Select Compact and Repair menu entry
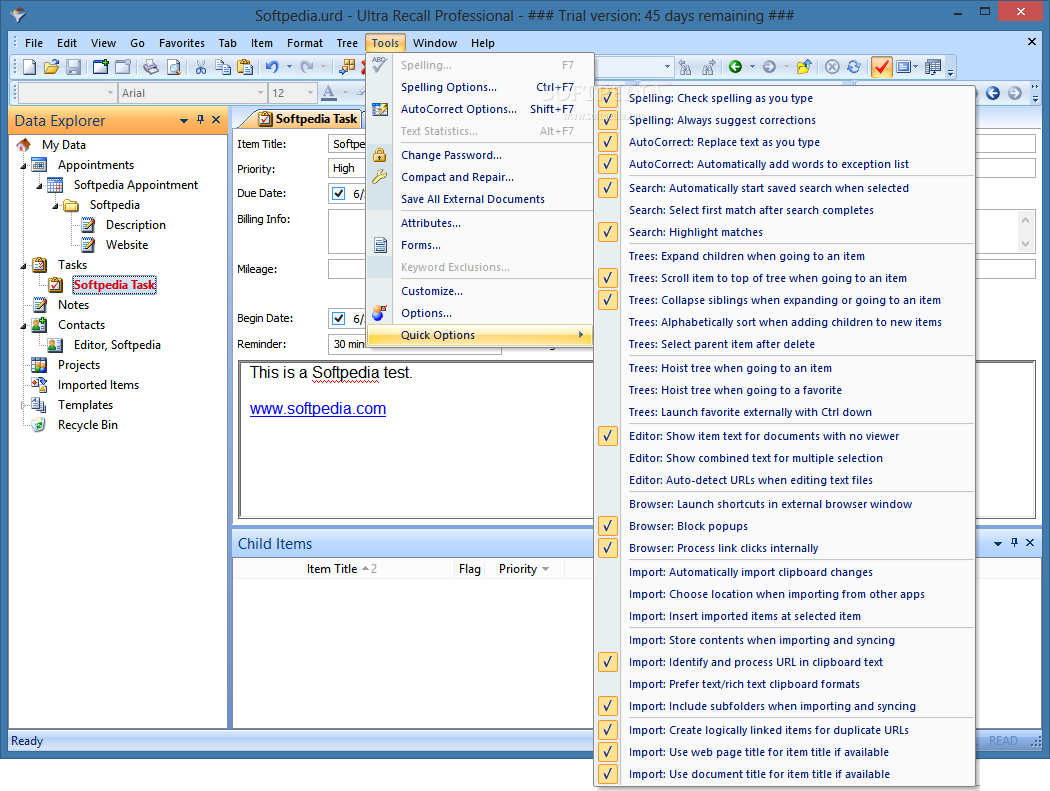This screenshot has height=791, width=1050. (479, 177)
